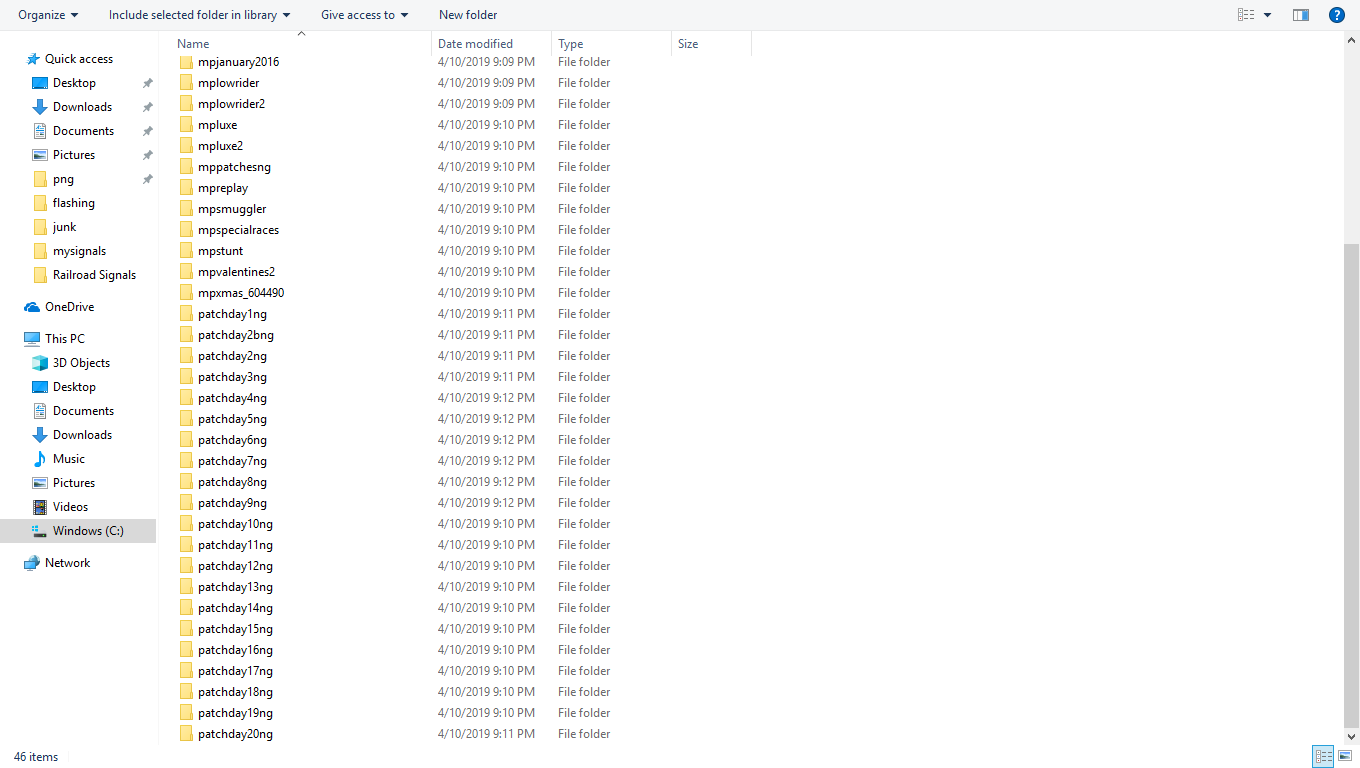Click the Network icon in navigation pane

(x=33, y=563)
